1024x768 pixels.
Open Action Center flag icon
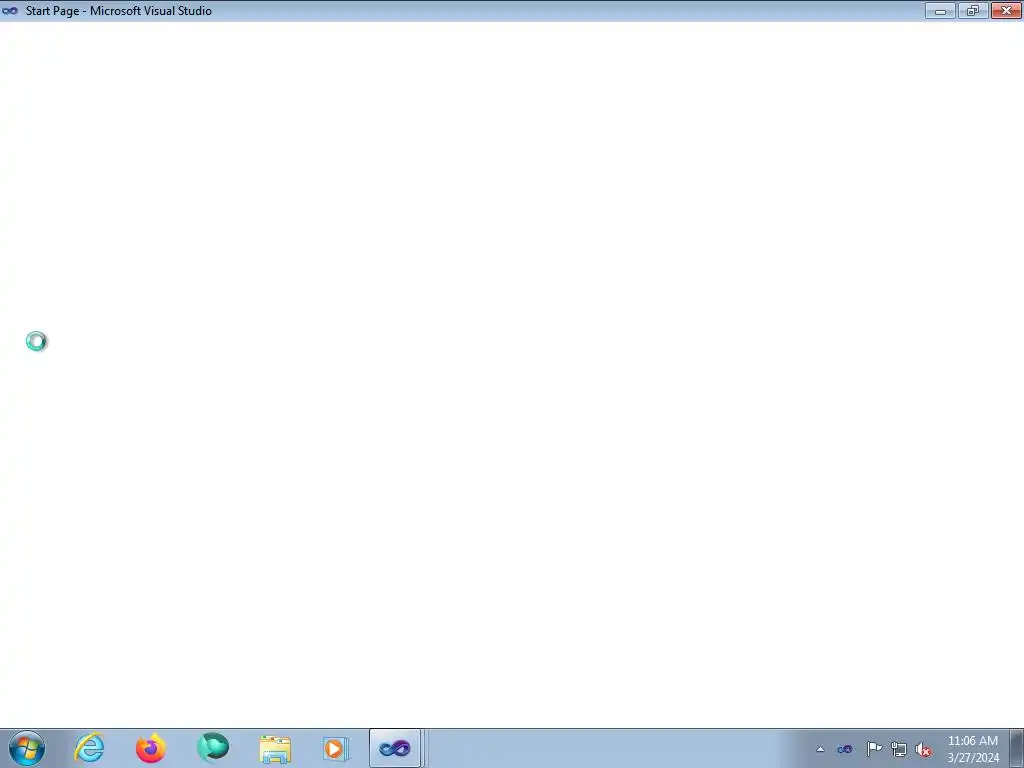(874, 749)
